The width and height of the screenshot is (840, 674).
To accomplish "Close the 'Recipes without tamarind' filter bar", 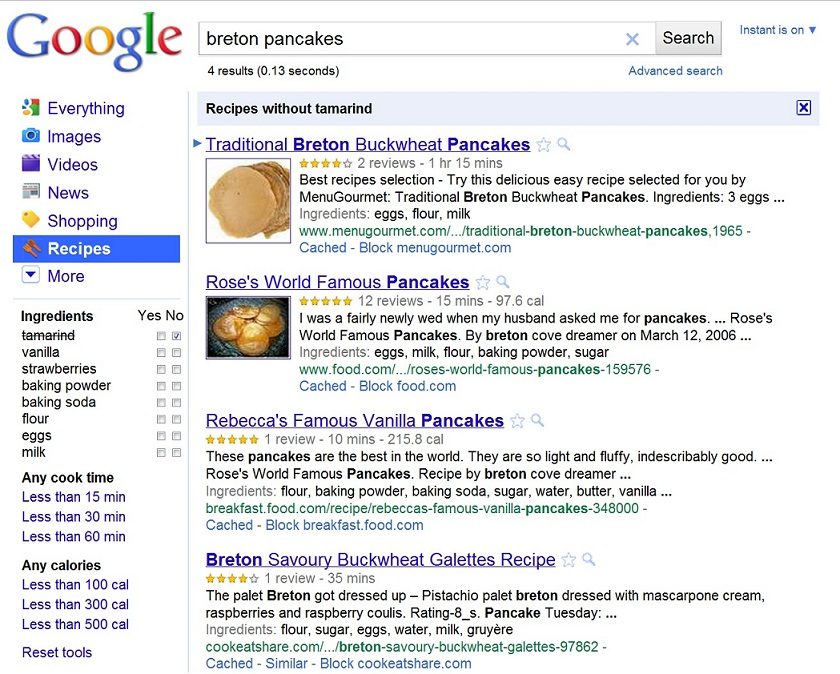I will 803,108.
